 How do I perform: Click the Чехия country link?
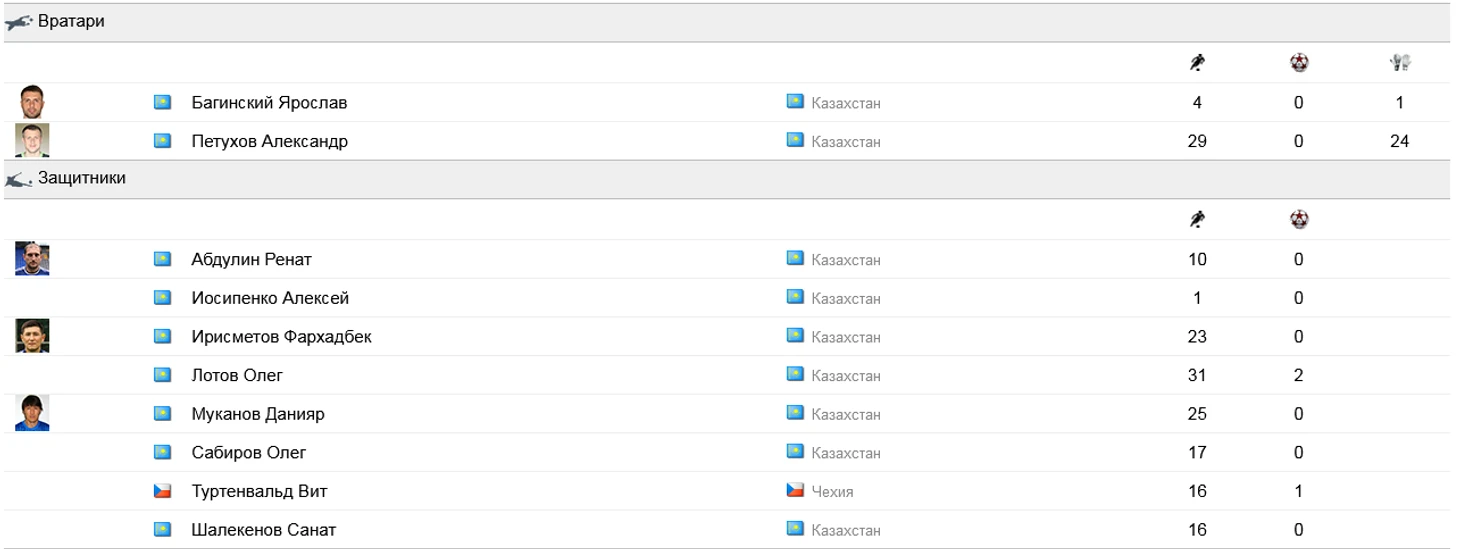pyautogui.click(x=832, y=492)
